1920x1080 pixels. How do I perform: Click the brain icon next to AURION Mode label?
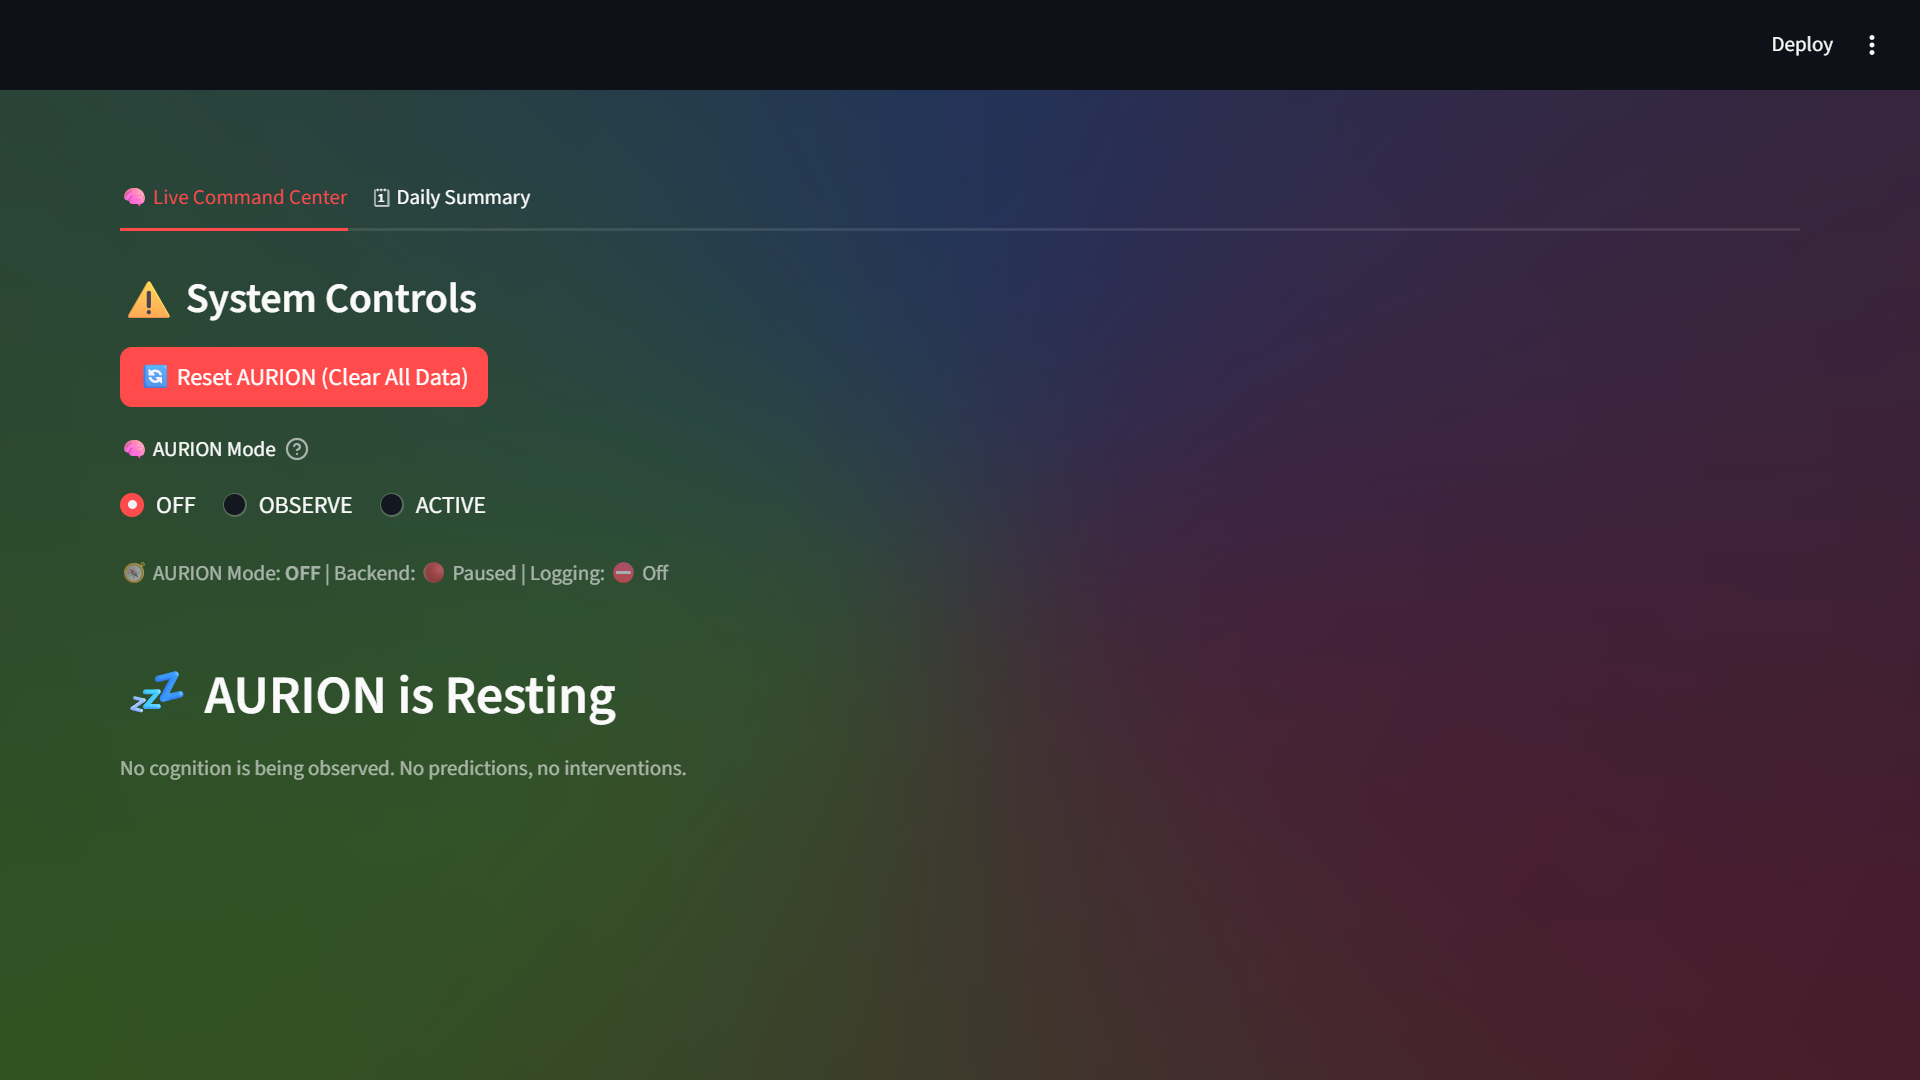pos(134,449)
